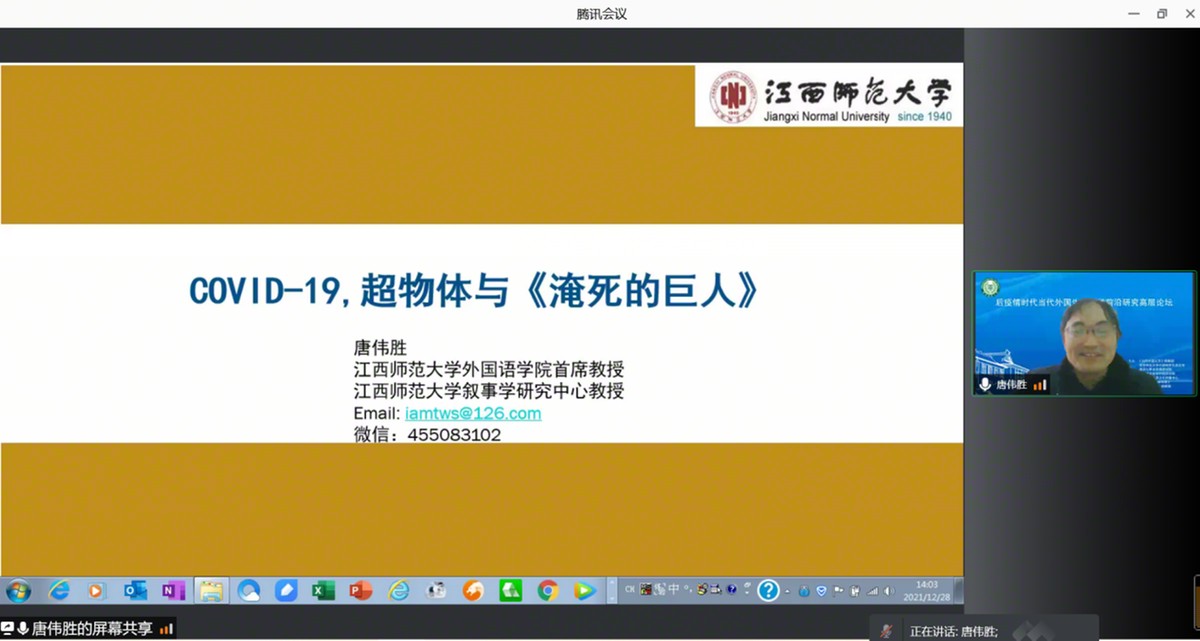Launch Internet Explorer next to the Start button
Image resolution: width=1200 pixels, height=641 pixels.
[60, 590]
